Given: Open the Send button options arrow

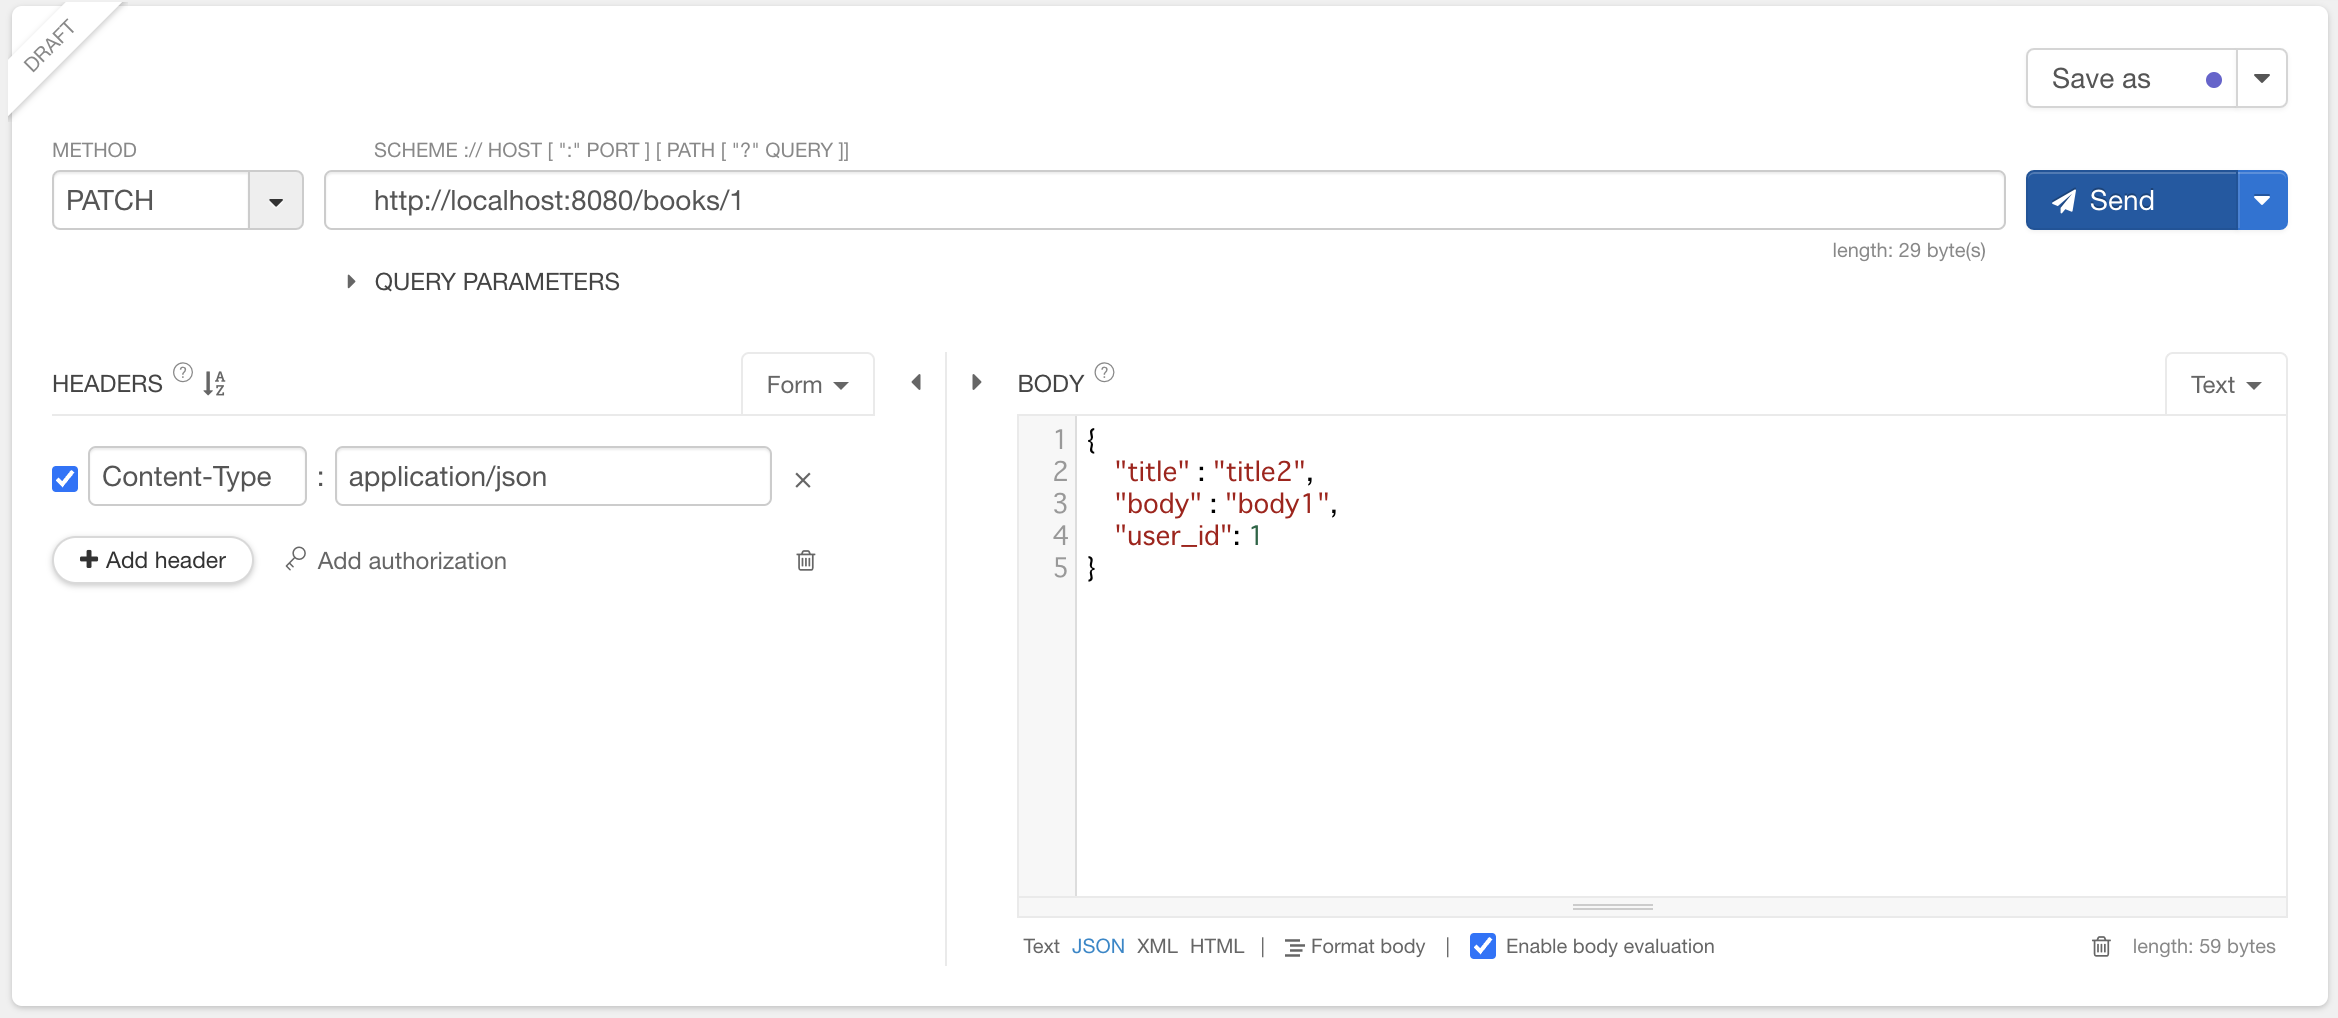Looking at the screenshot, I should [x=2262, y=201].
